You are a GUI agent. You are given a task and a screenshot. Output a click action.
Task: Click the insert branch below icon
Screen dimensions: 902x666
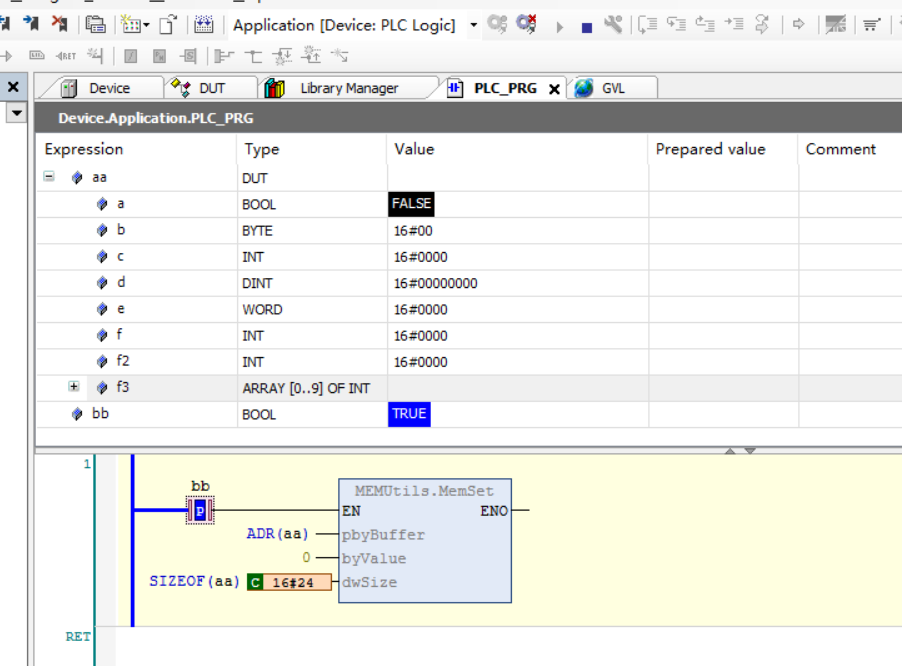pyautogui.click(x=282, y=56)
